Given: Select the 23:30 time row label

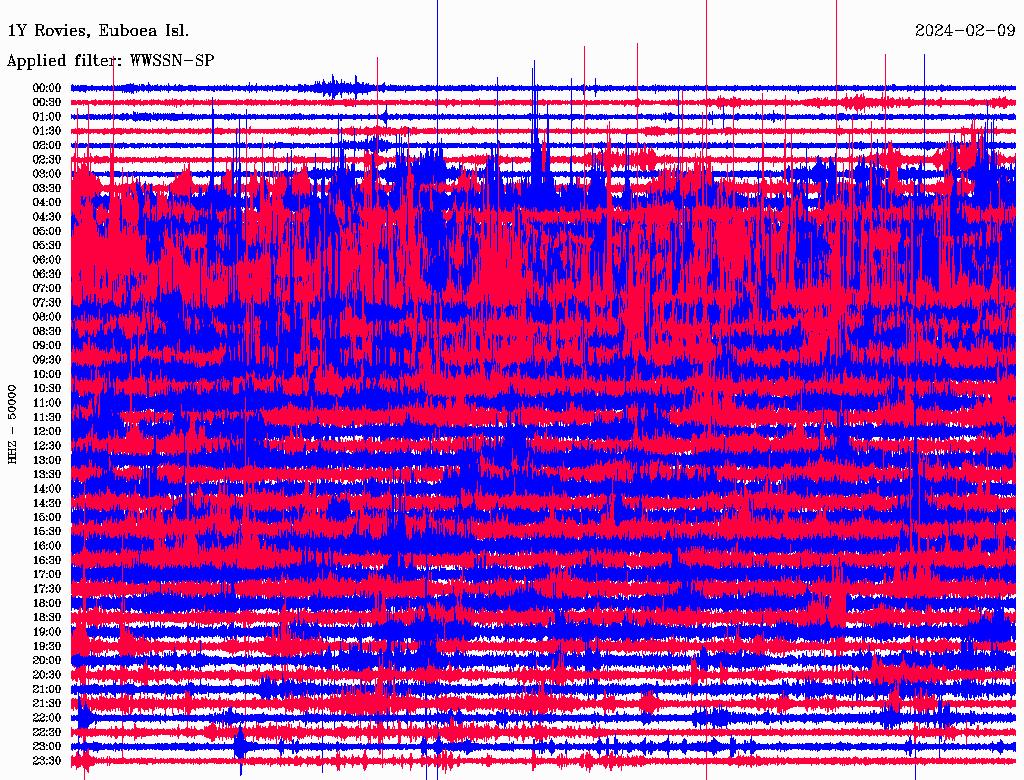Looking at the screenshot, I should point(47,761).
